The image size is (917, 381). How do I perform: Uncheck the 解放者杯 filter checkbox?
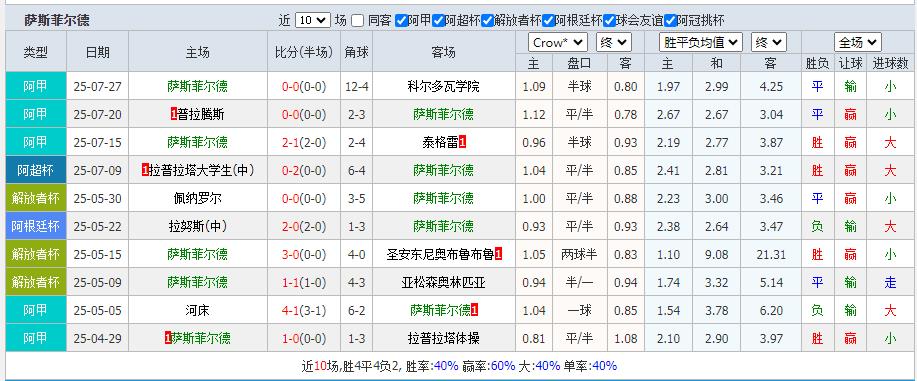pyautogui.click(x=488, y=20)
